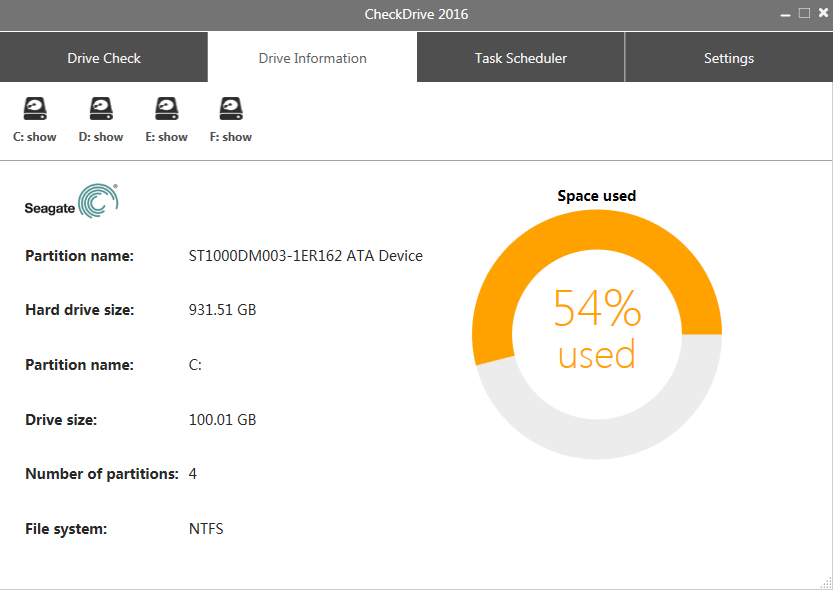Viewport: 833px width, 590px height.
Task: Click the D: drive hard disk icon
Action: pos(101,108)
